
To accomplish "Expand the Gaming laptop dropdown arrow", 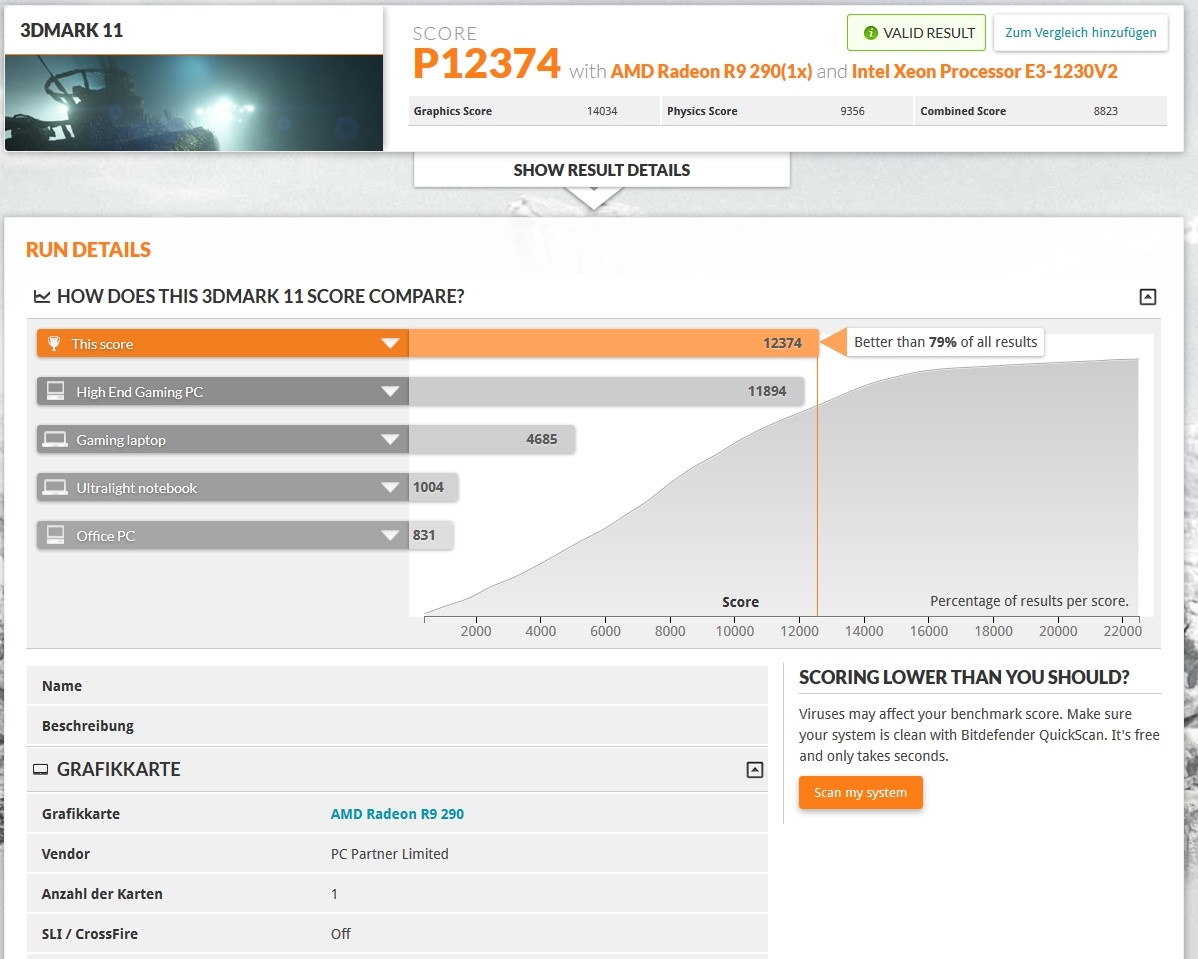I will (x=390, y=440).
